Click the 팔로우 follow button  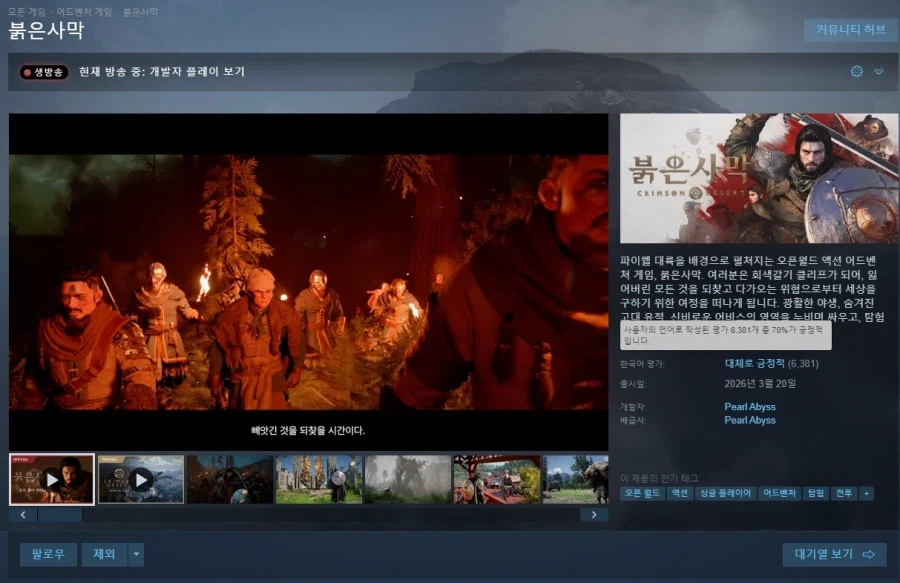[x=48, y=554]
